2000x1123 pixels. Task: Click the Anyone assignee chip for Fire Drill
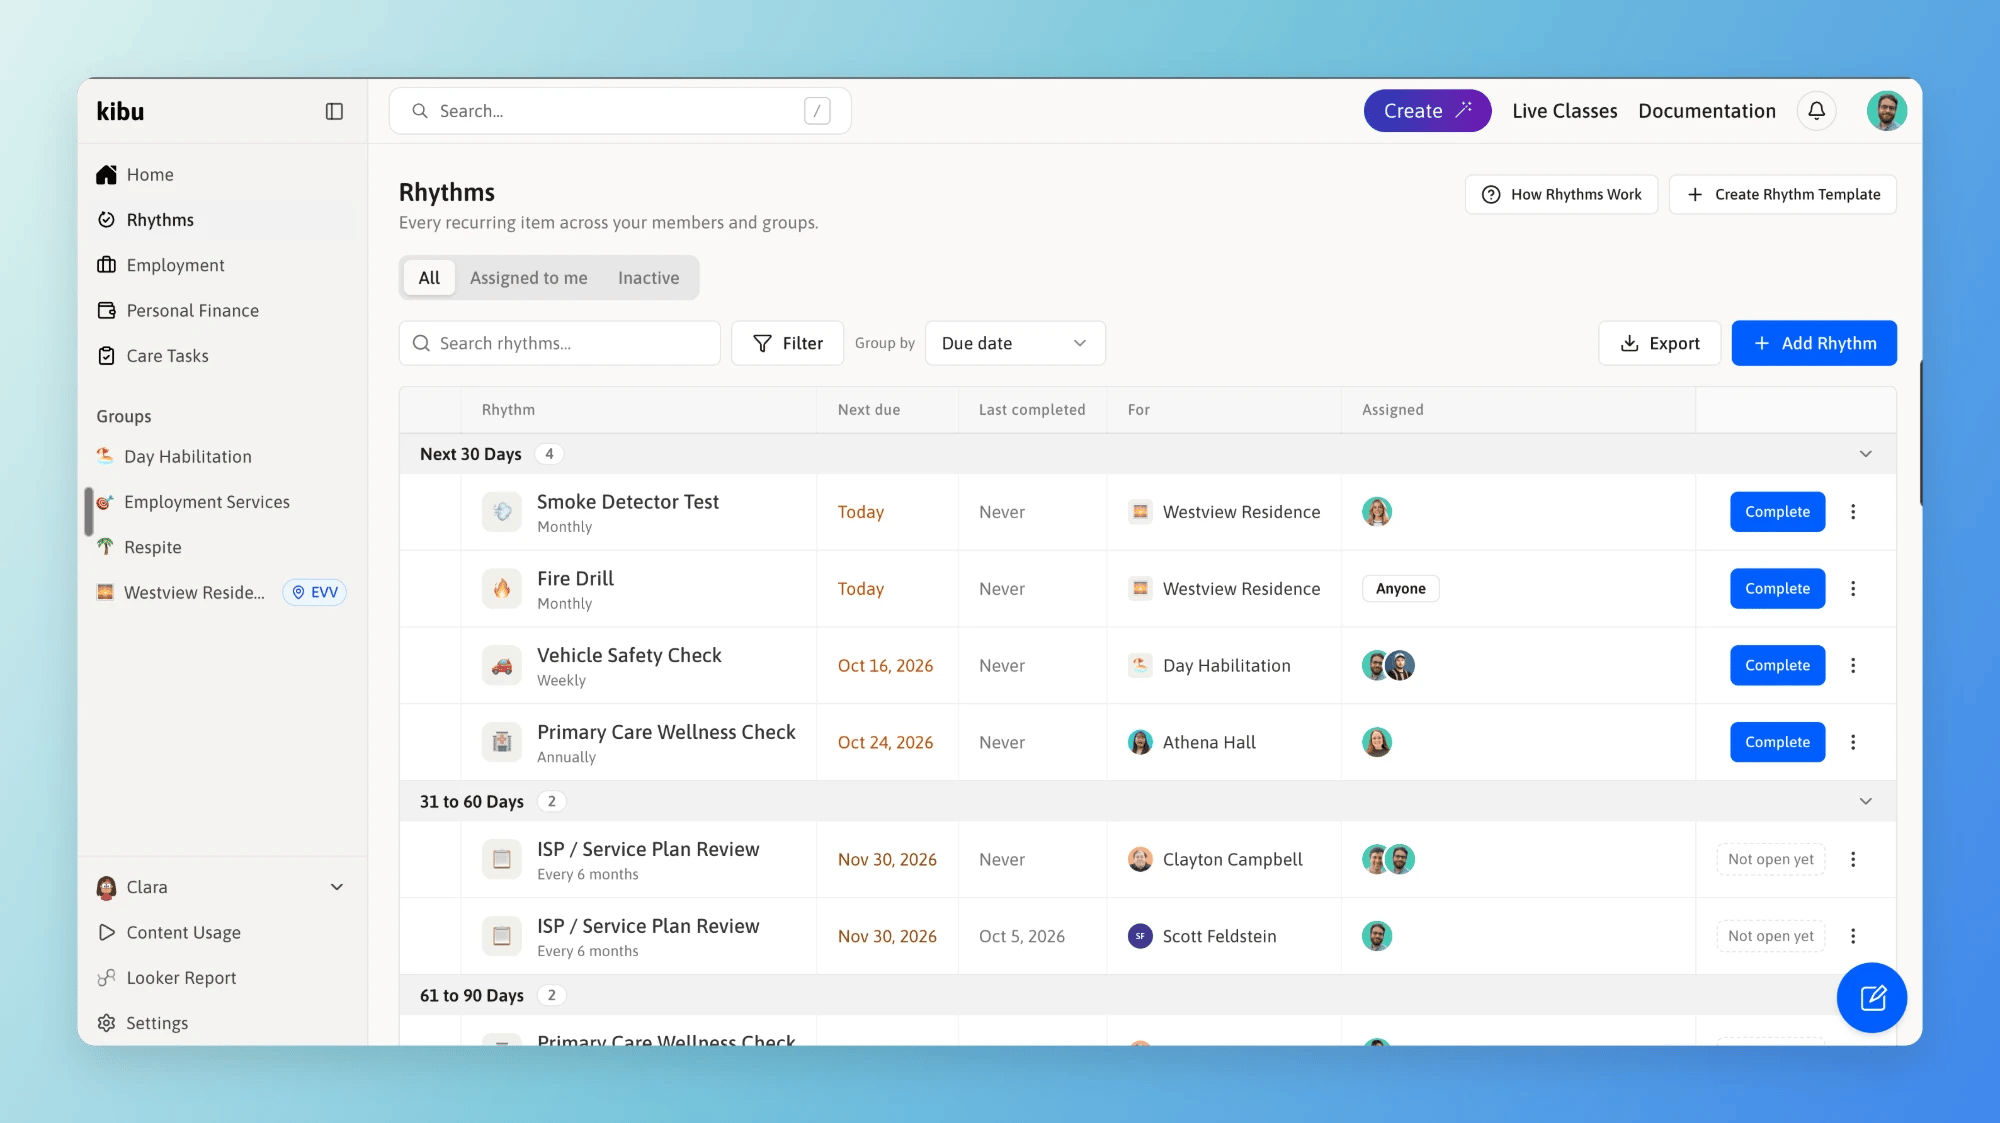(x=1400, y=589)
